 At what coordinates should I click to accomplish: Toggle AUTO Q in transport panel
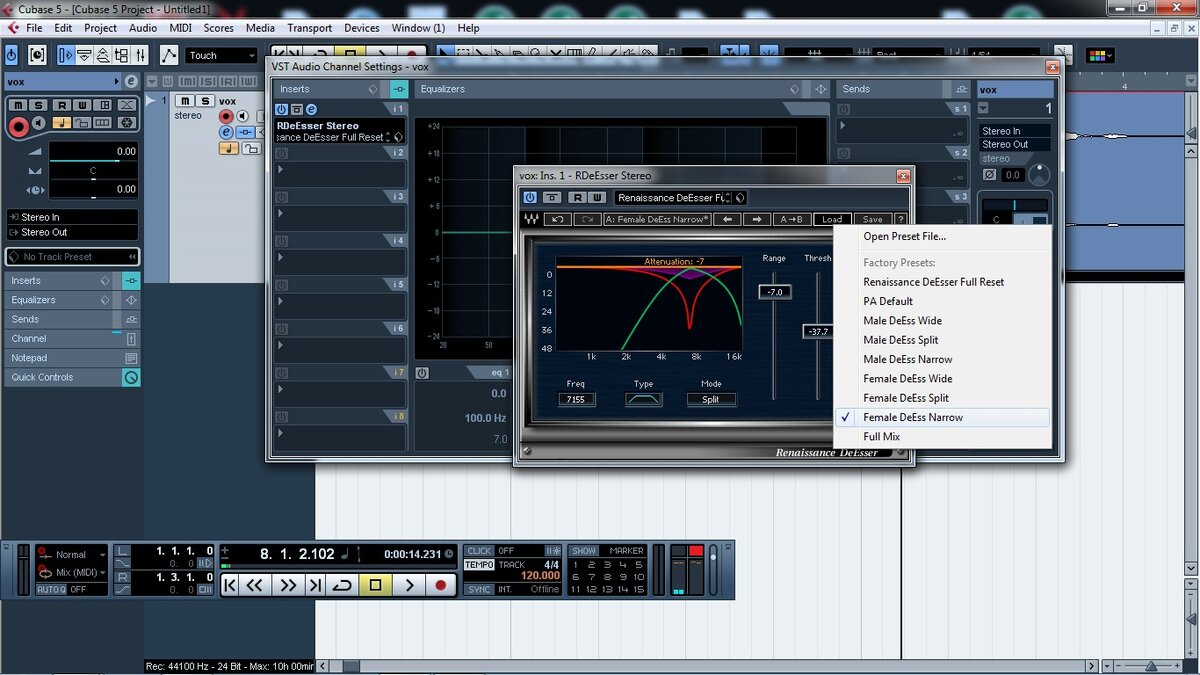click(51, 589)
